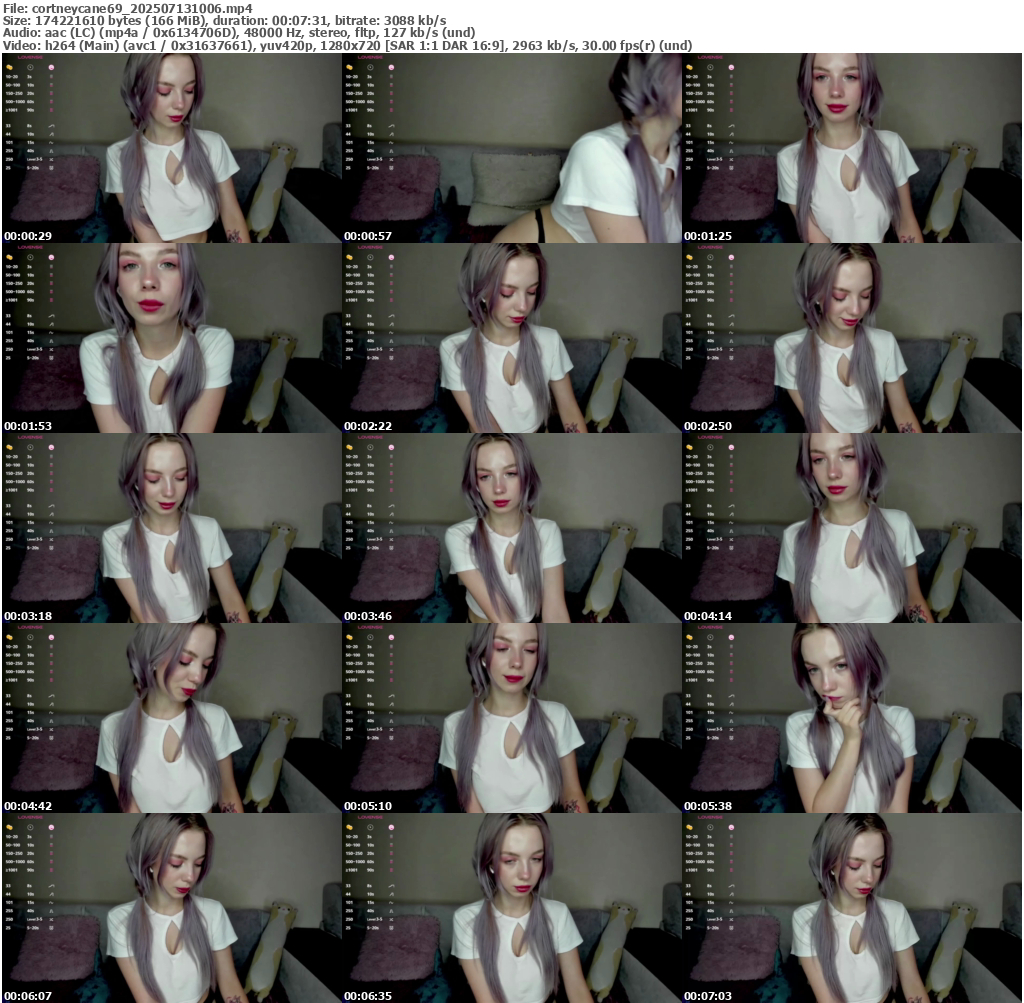Select the last thumbnail at 00:07:03
The width and height of the screenshot is (1024, 1003).
[x=852, y=908]
